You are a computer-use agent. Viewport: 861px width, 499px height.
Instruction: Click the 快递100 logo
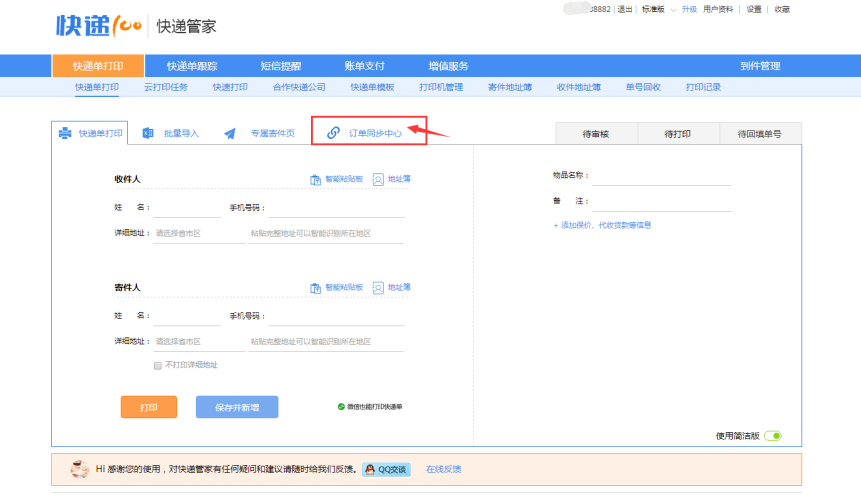click(x=99, y=25)
